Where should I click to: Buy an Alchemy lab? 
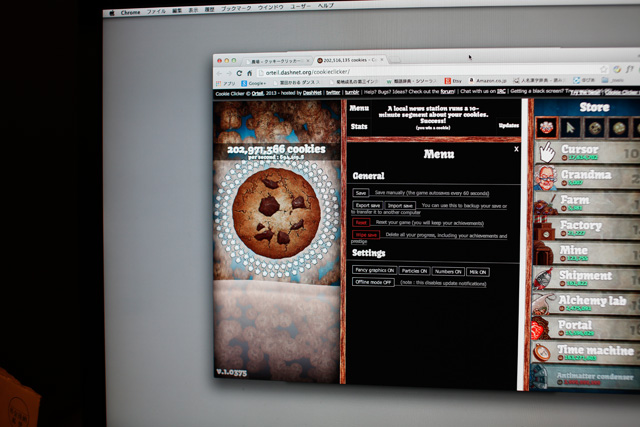point(585,304)
